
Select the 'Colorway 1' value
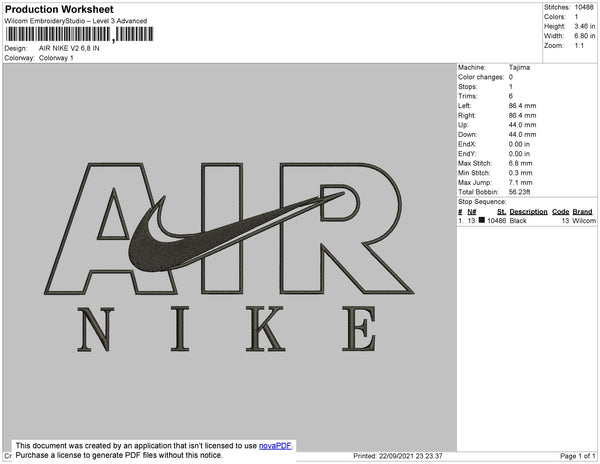pos(56,58)
